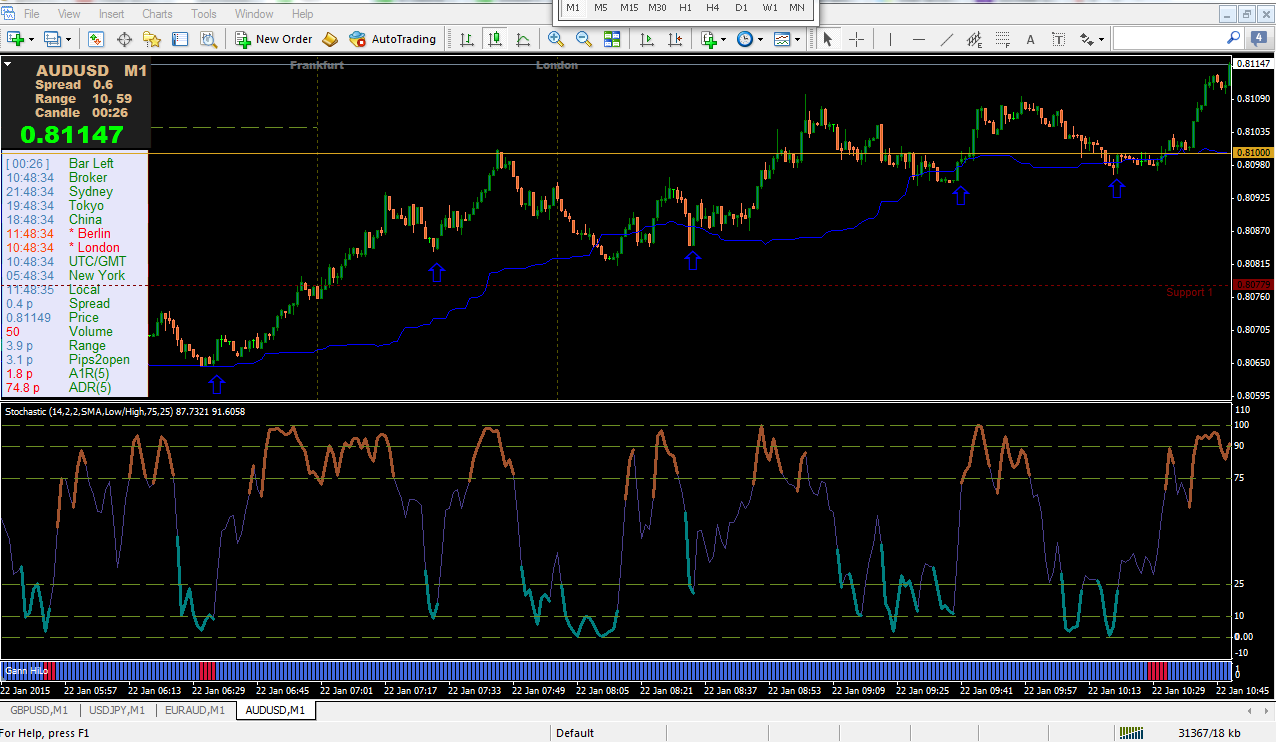Expand the Profiles dropdown arrow
This screenshot has height=742, width=1276.
tap(68, 39)
